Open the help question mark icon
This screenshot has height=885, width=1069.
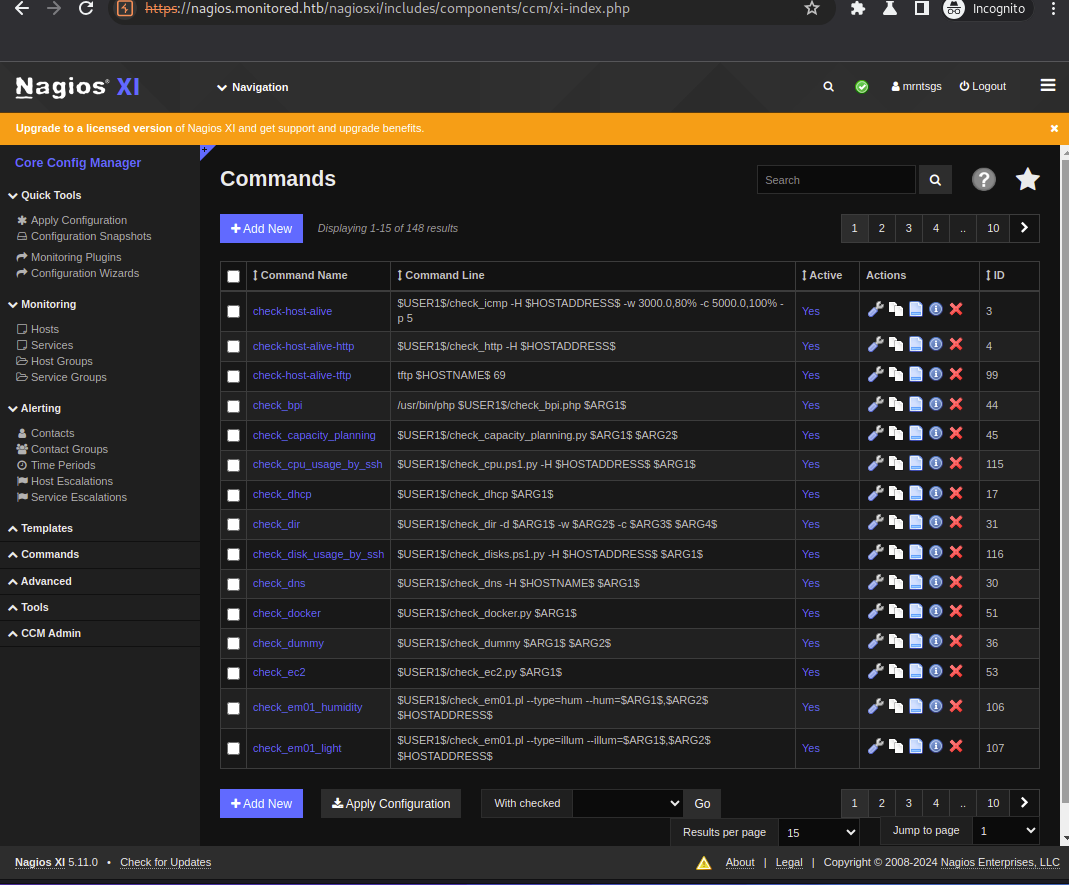(x=984, y=179)
